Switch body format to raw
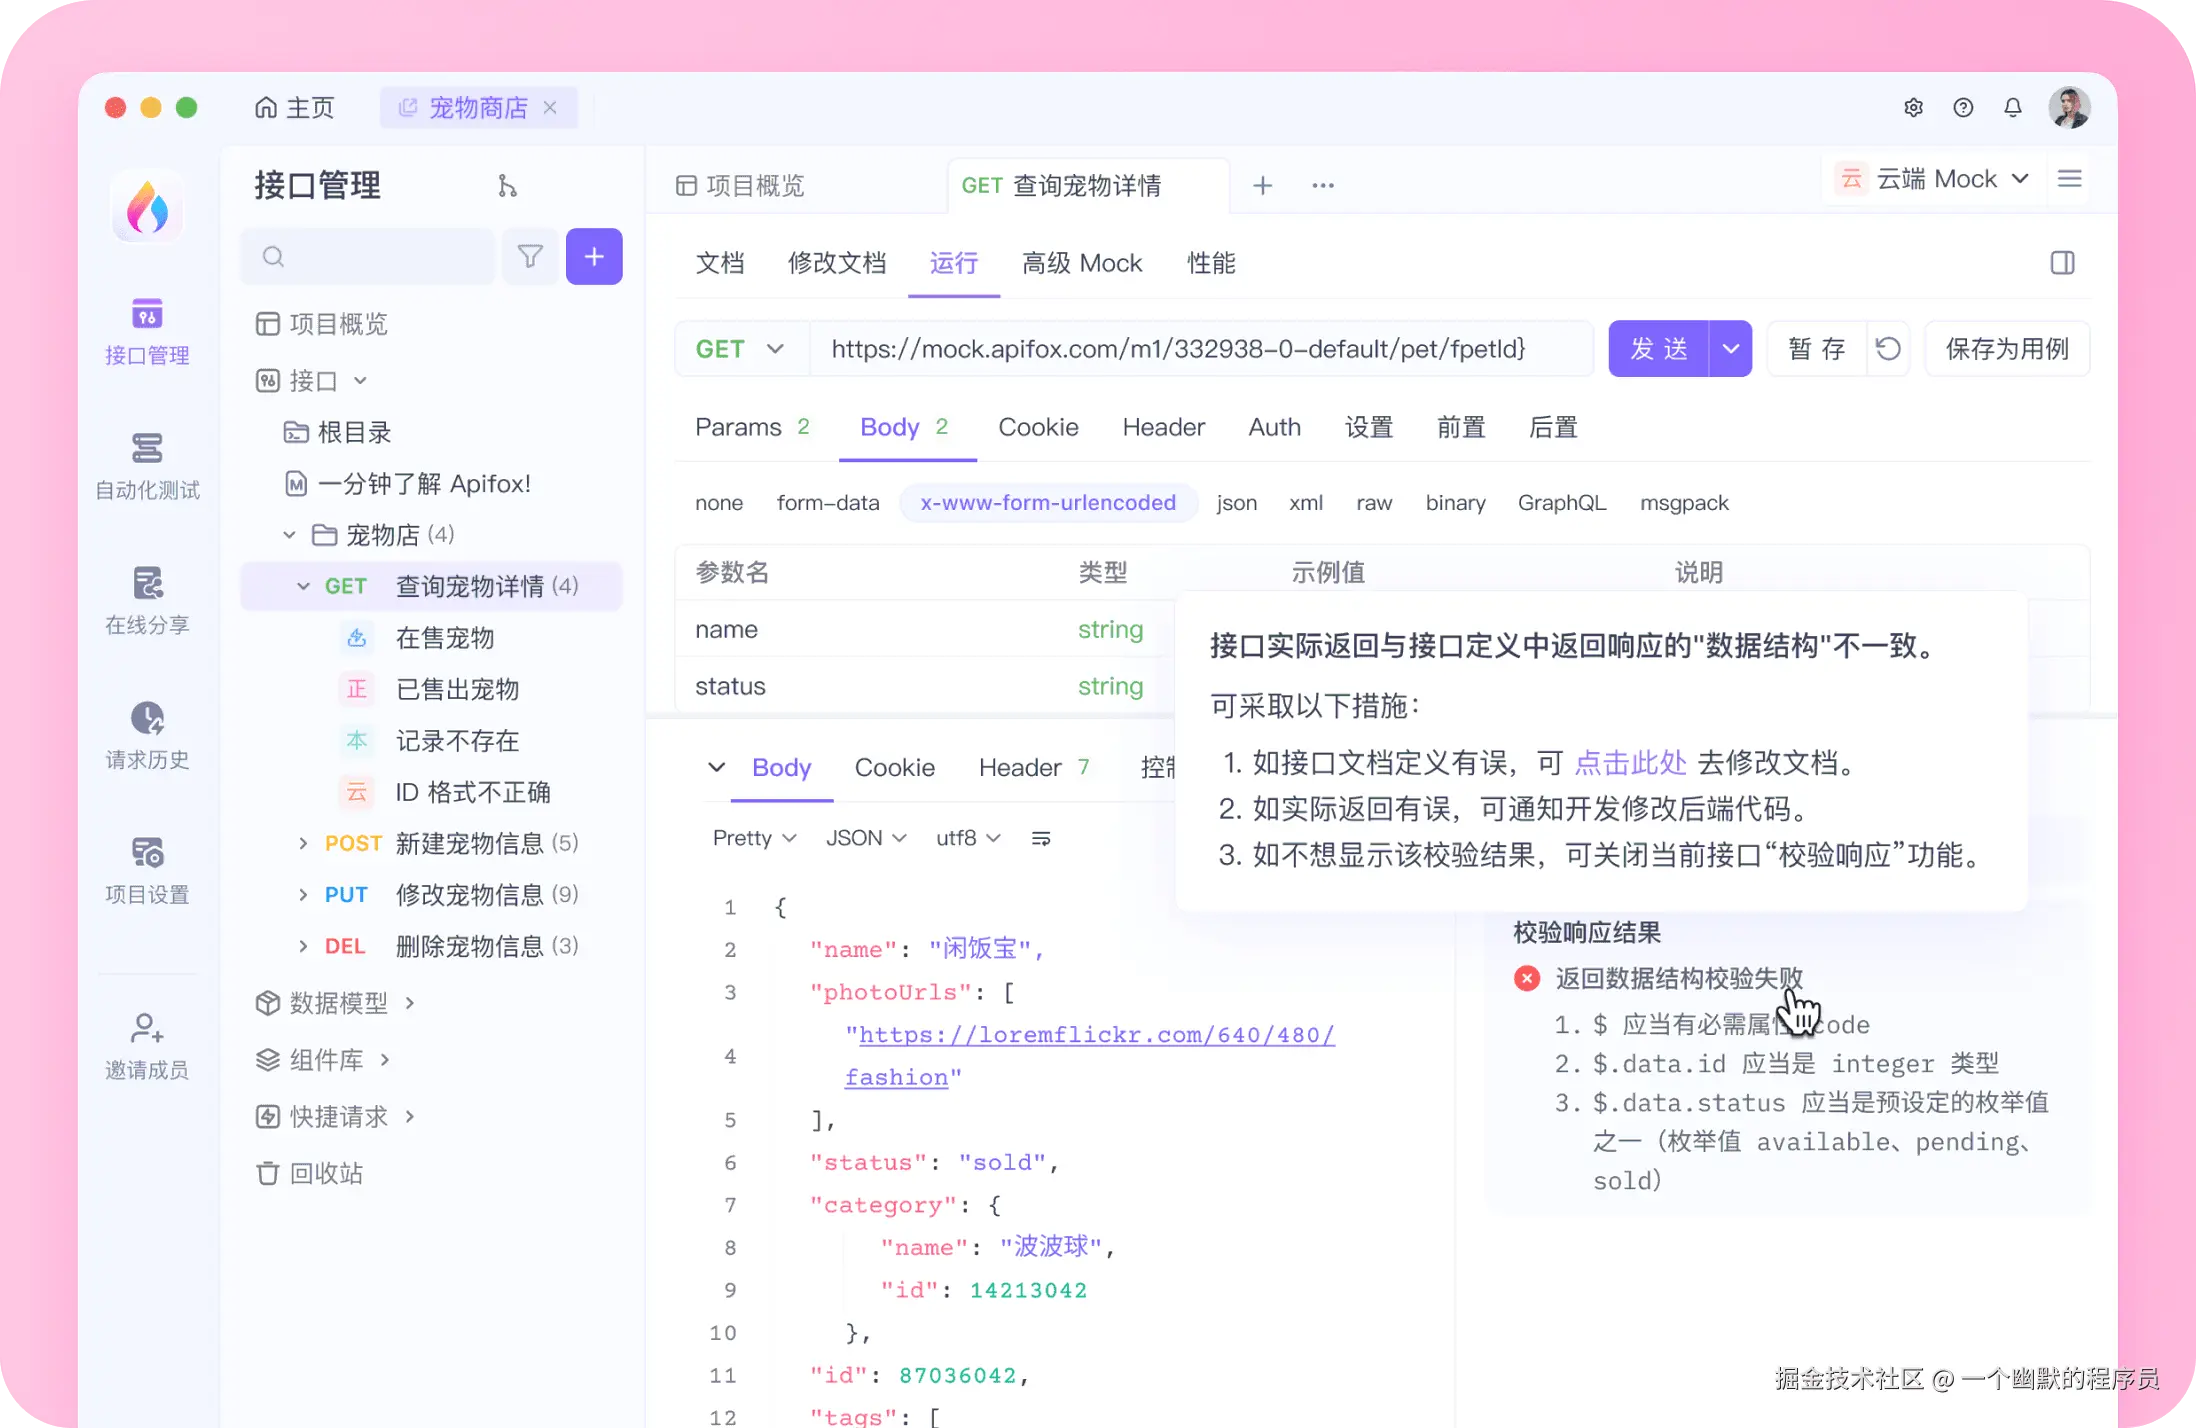The height and width of the screenshot is (1428, 2196). click(x=1374, y=503)
